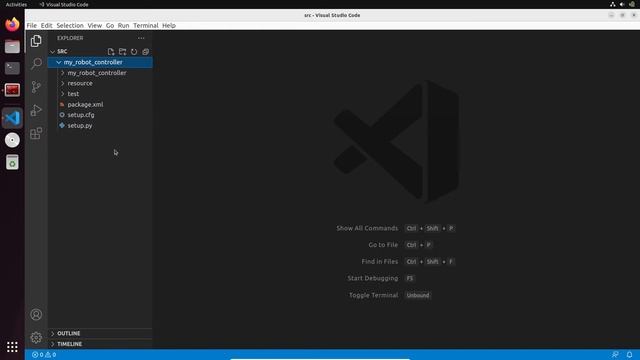Open Explorer views and more actions menu

141,38
